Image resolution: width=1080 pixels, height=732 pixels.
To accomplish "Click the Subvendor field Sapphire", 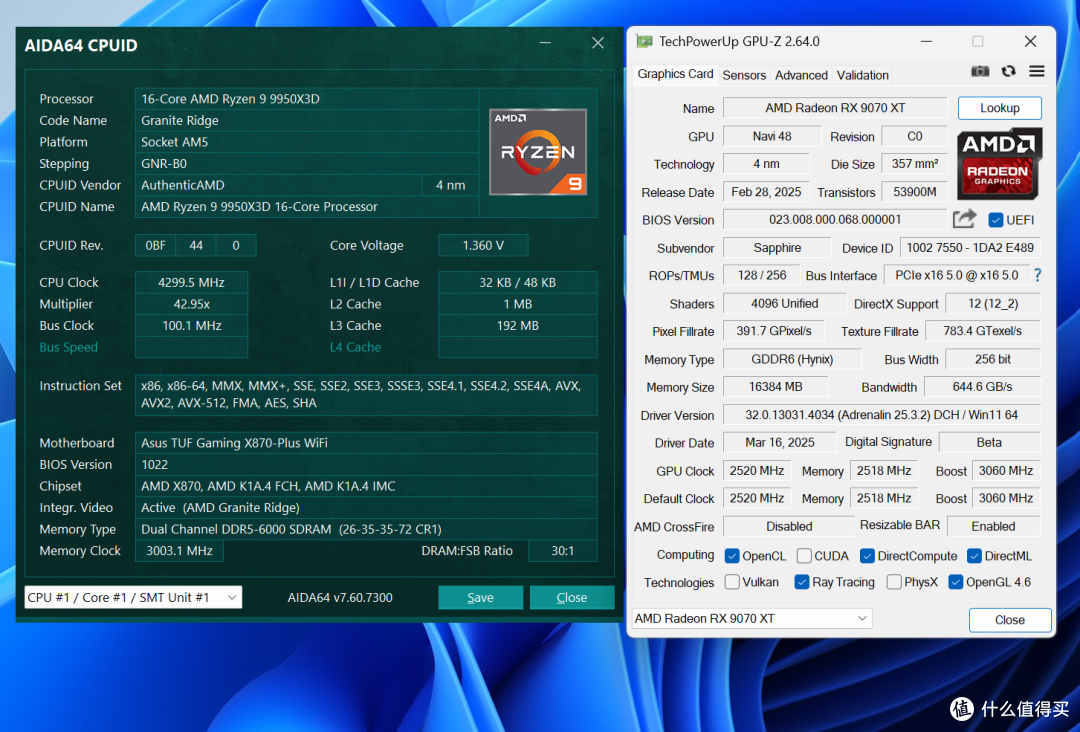I will click(777, 247).
